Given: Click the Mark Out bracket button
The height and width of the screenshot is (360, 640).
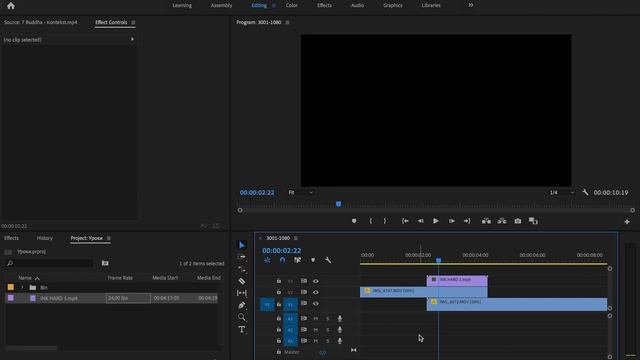Looking at the screenshot, I should (x=385, y=221).
